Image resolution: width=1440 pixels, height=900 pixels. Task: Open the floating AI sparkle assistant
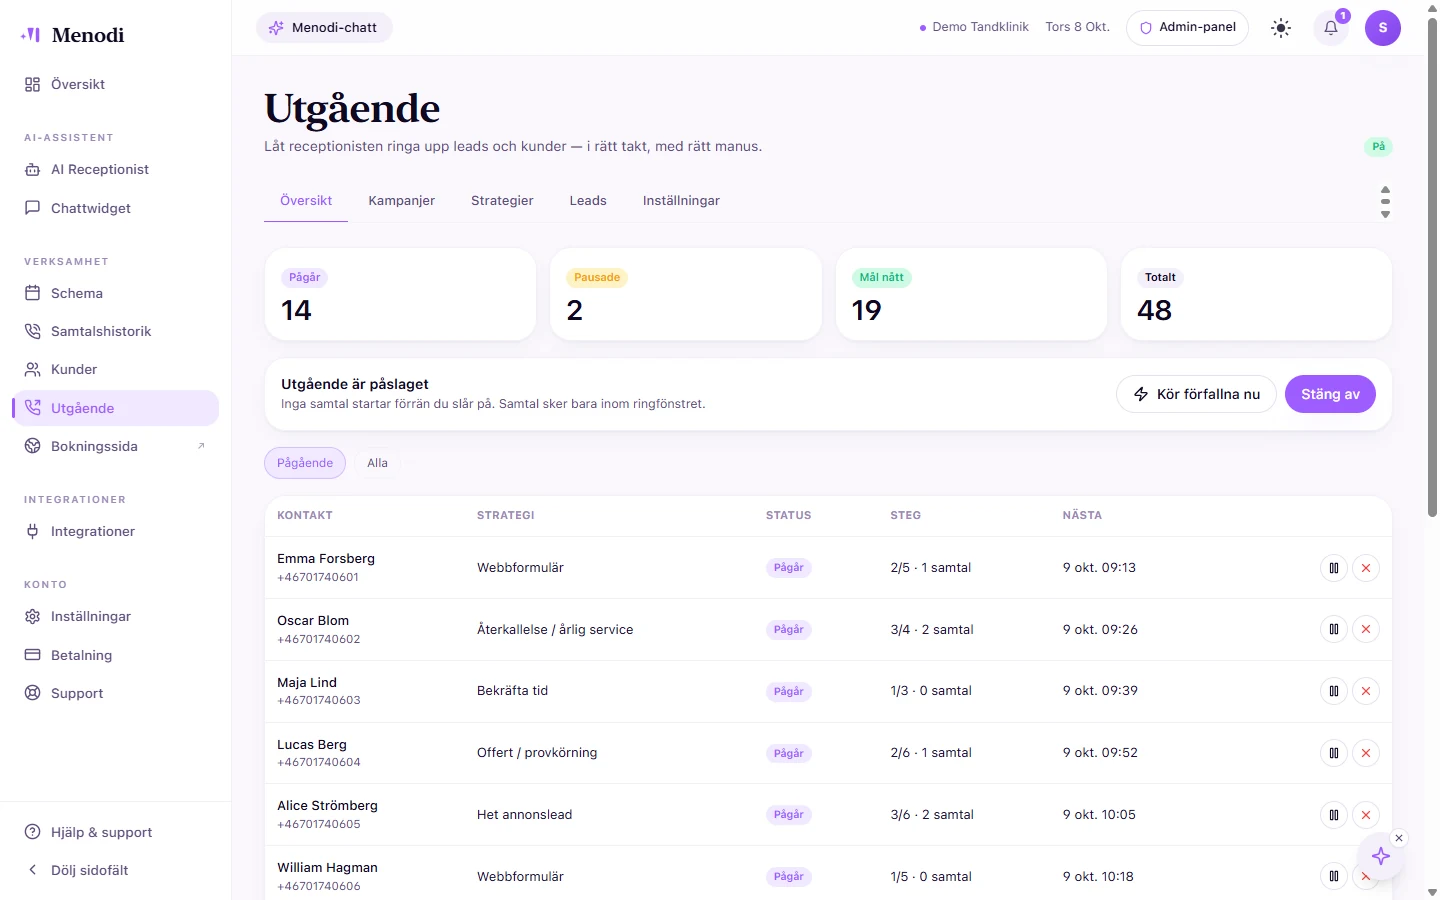pyautogui.click(x=1381, y=856)
